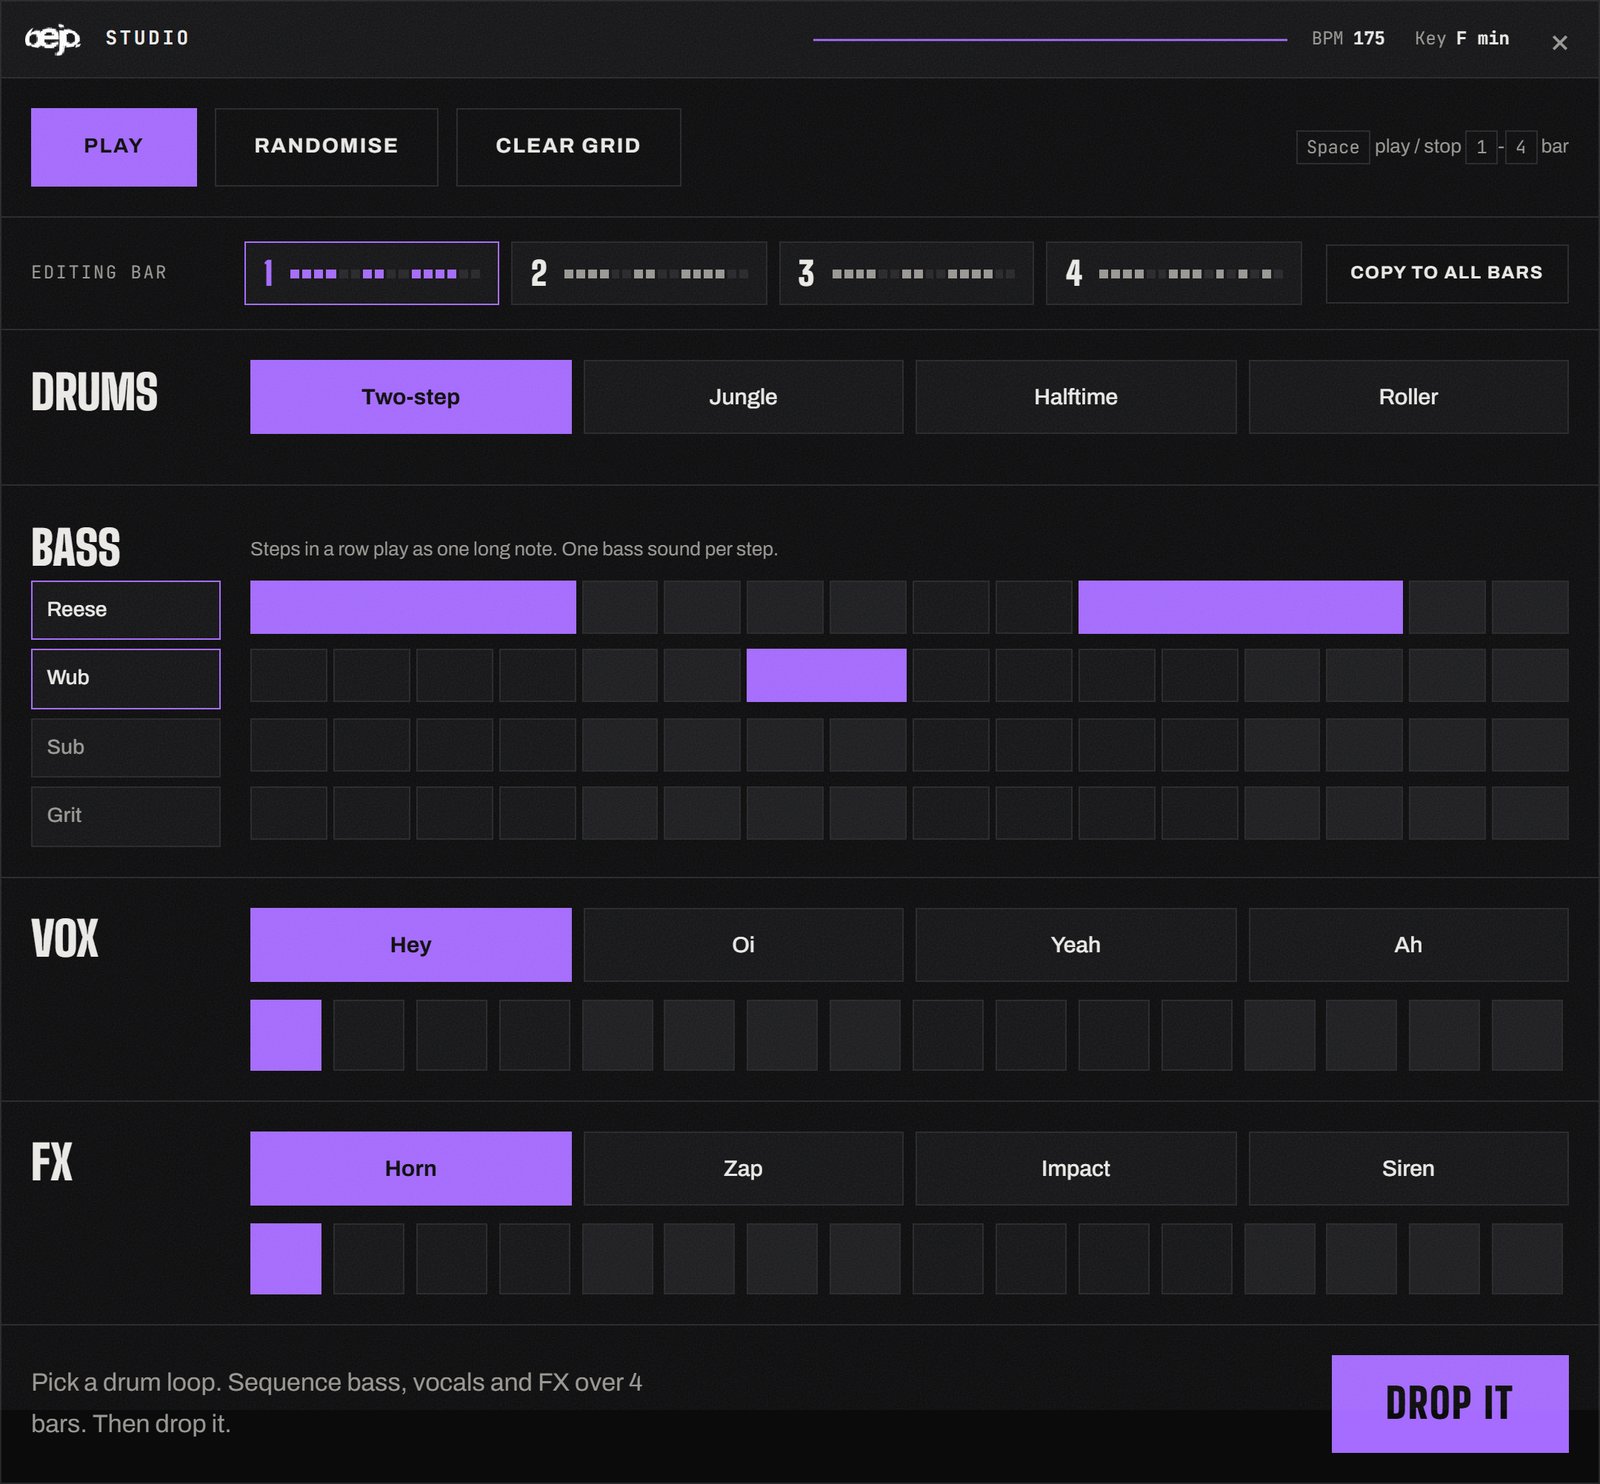Select the Wub bass sound

pyautogui.click(x=126, y=679)
